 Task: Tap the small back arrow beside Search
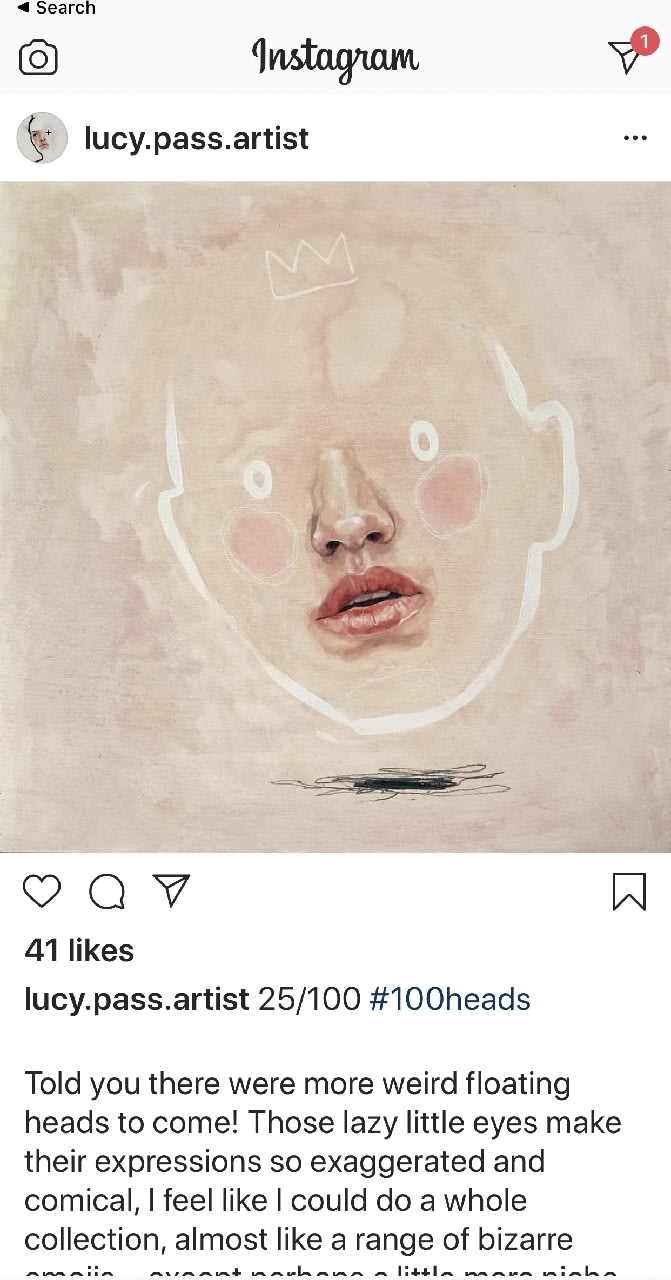[x=22, y=8]
